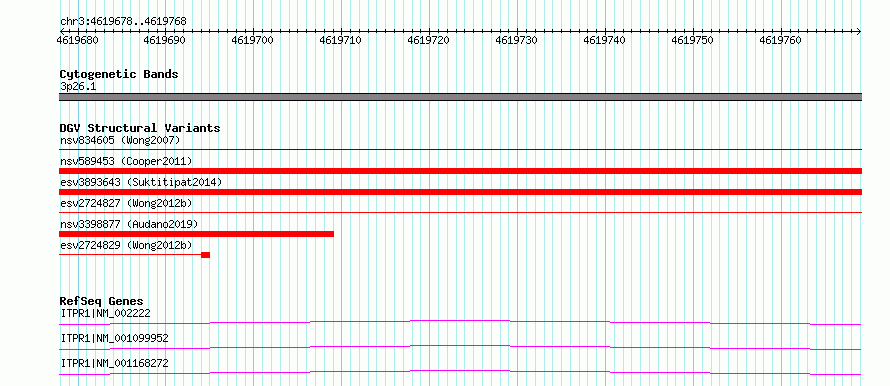Select the red esv3893643 variant bar

coord(460,192)
